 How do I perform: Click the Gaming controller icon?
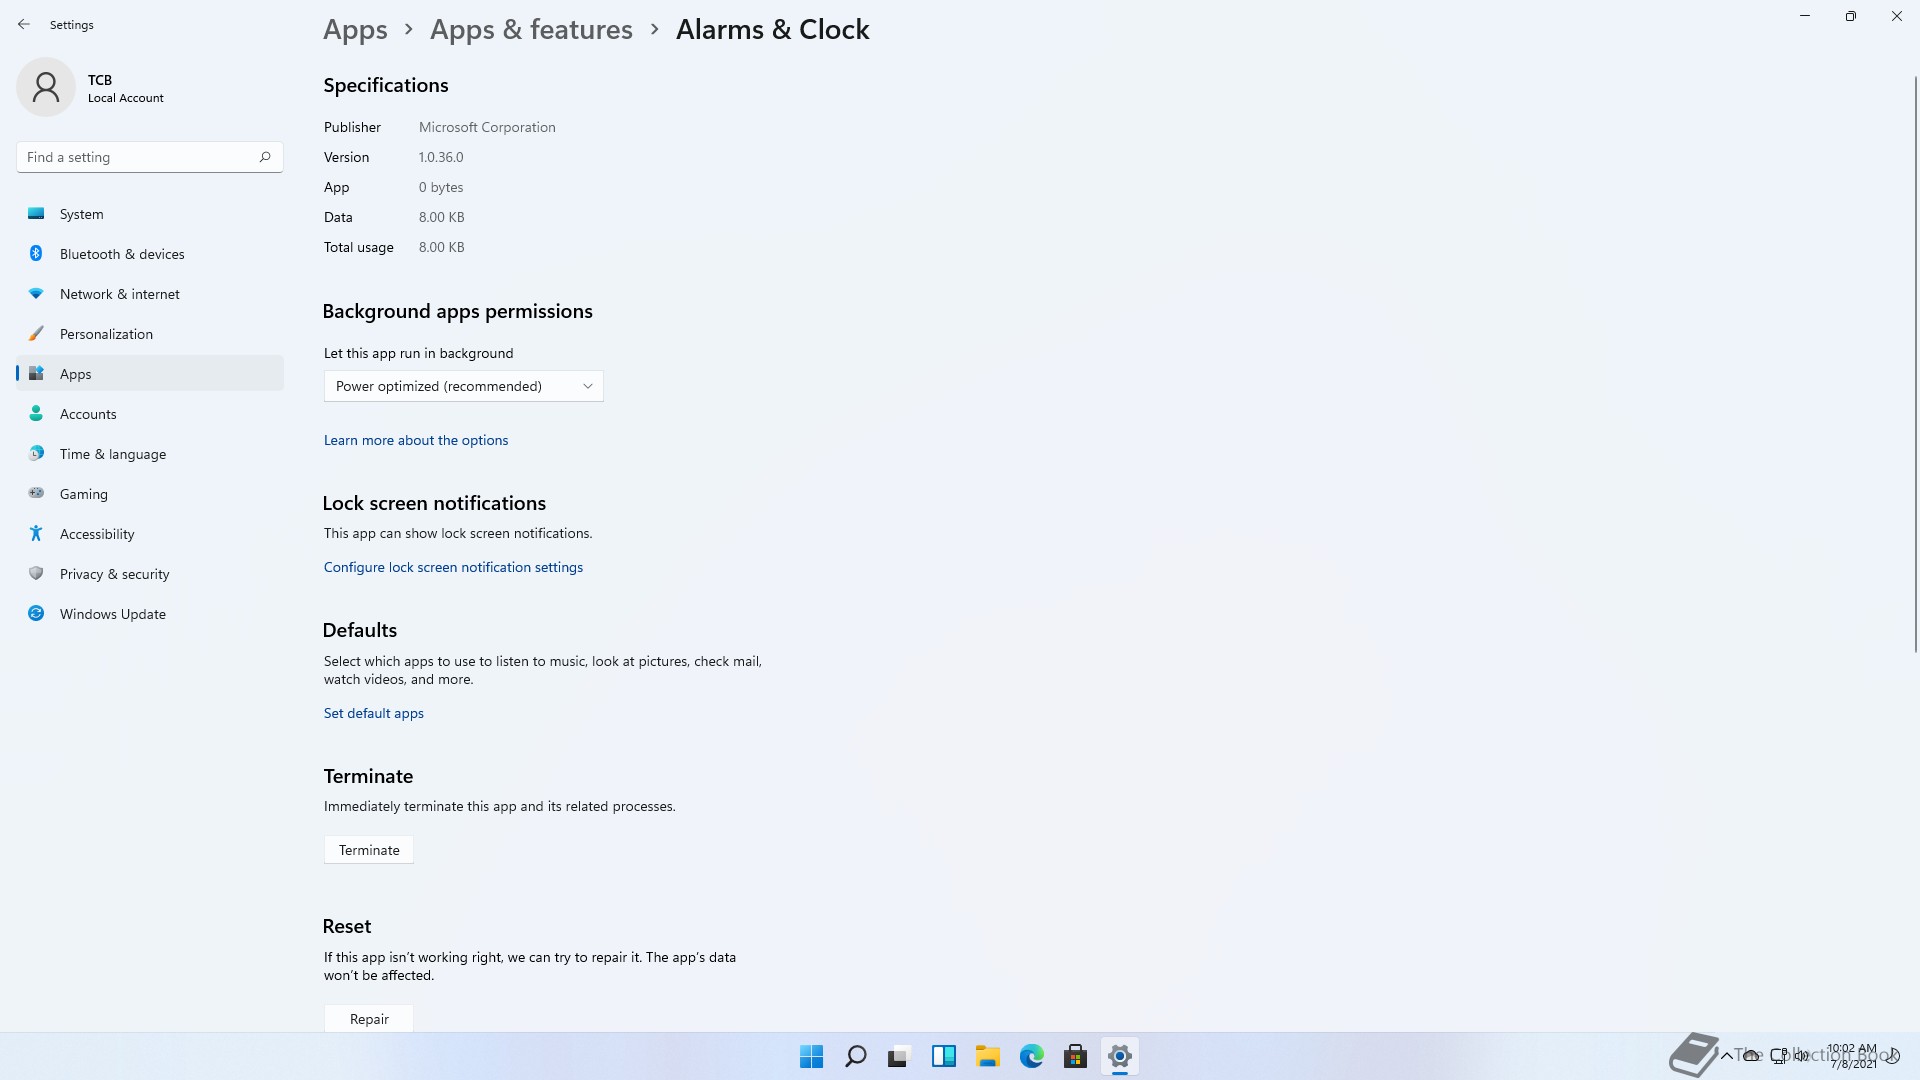tap(36, 493)
